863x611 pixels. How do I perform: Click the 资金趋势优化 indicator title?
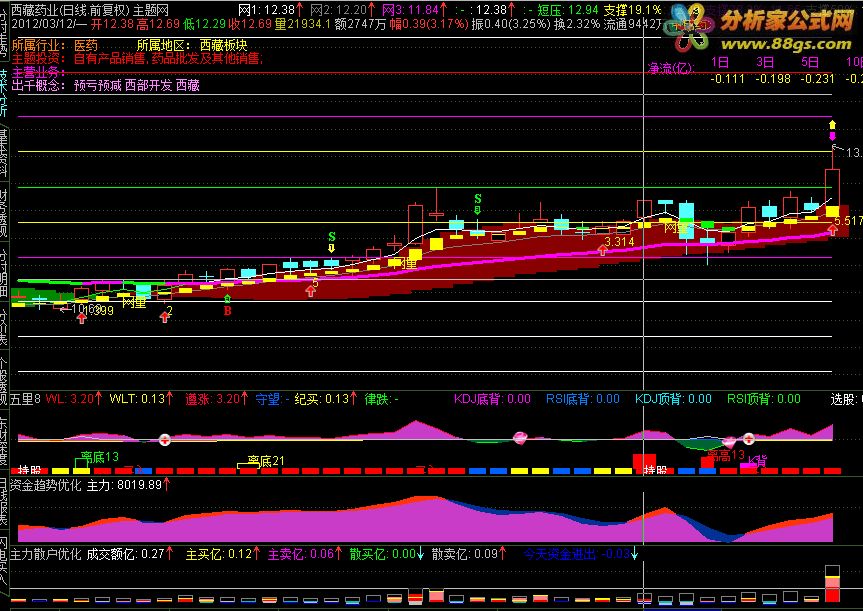[46, 485]
